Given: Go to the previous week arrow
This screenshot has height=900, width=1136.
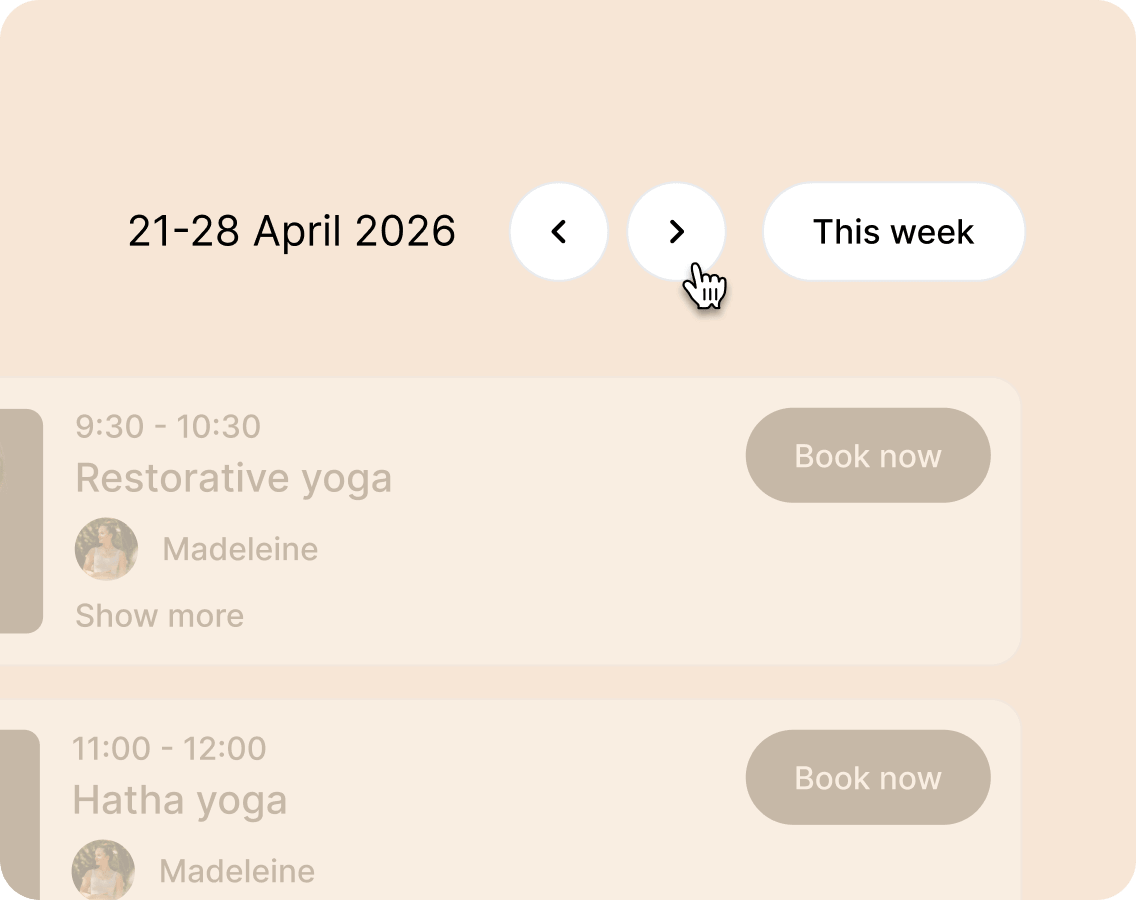Looking at the screenshot, I should click(x=559, y=232).
